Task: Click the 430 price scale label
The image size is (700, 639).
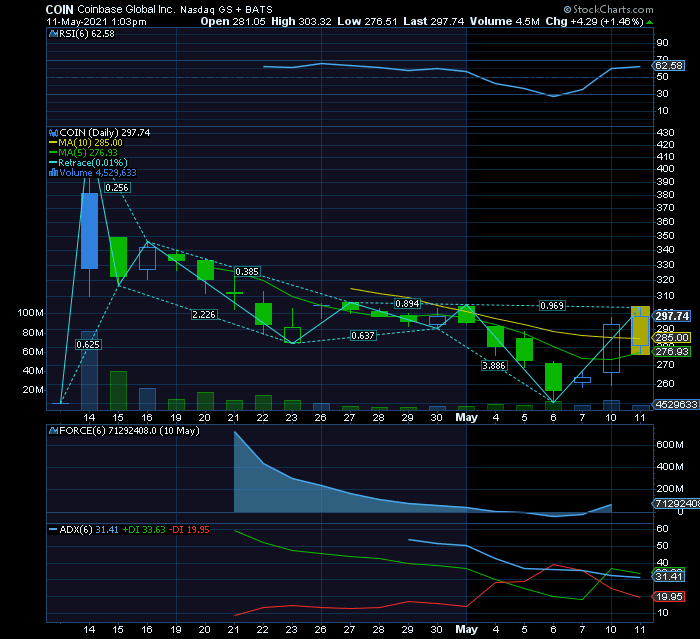Action: [x=665, y=133]
